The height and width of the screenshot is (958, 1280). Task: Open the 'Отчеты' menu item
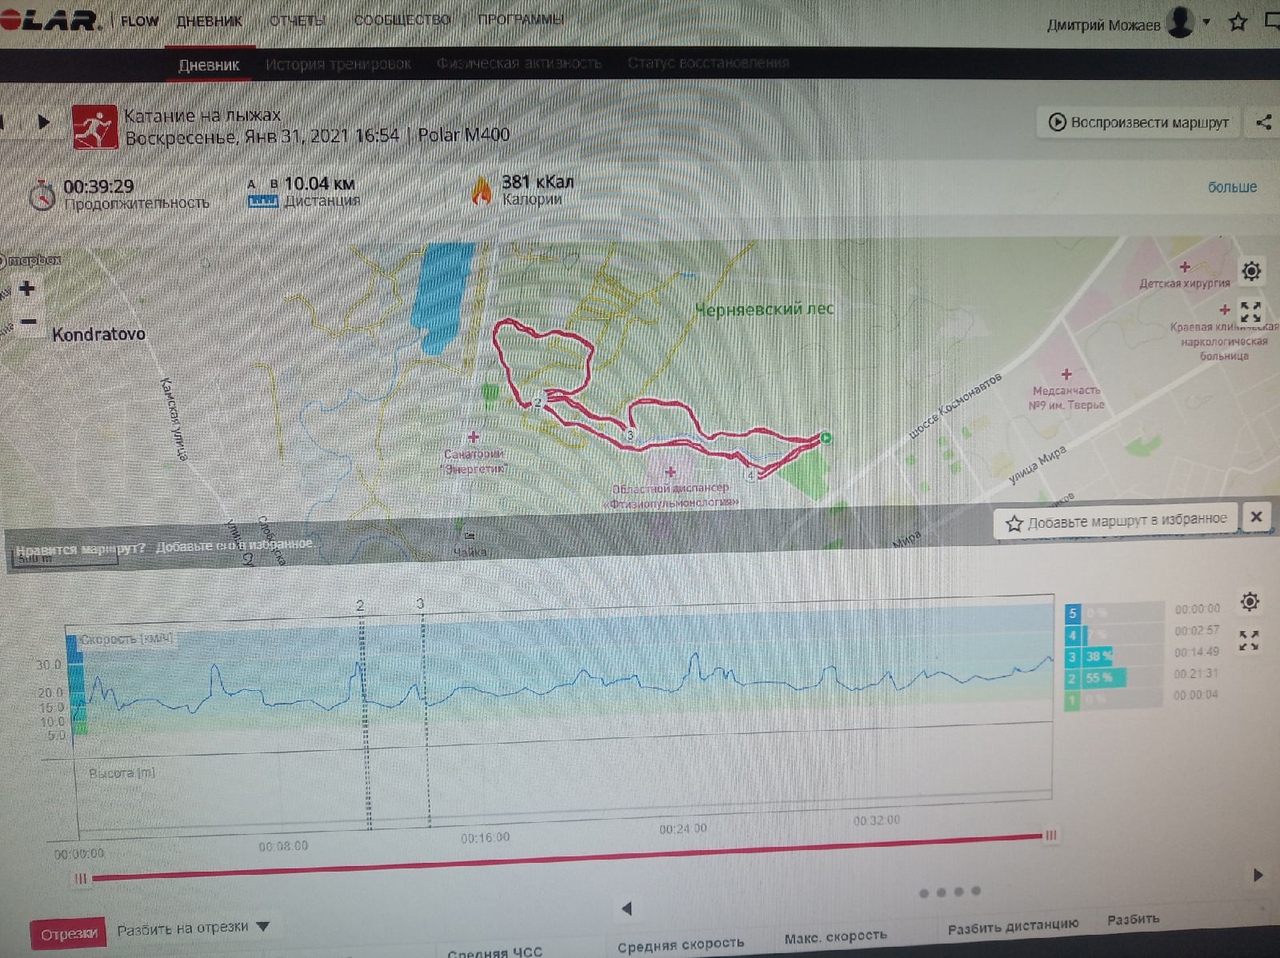297,20
